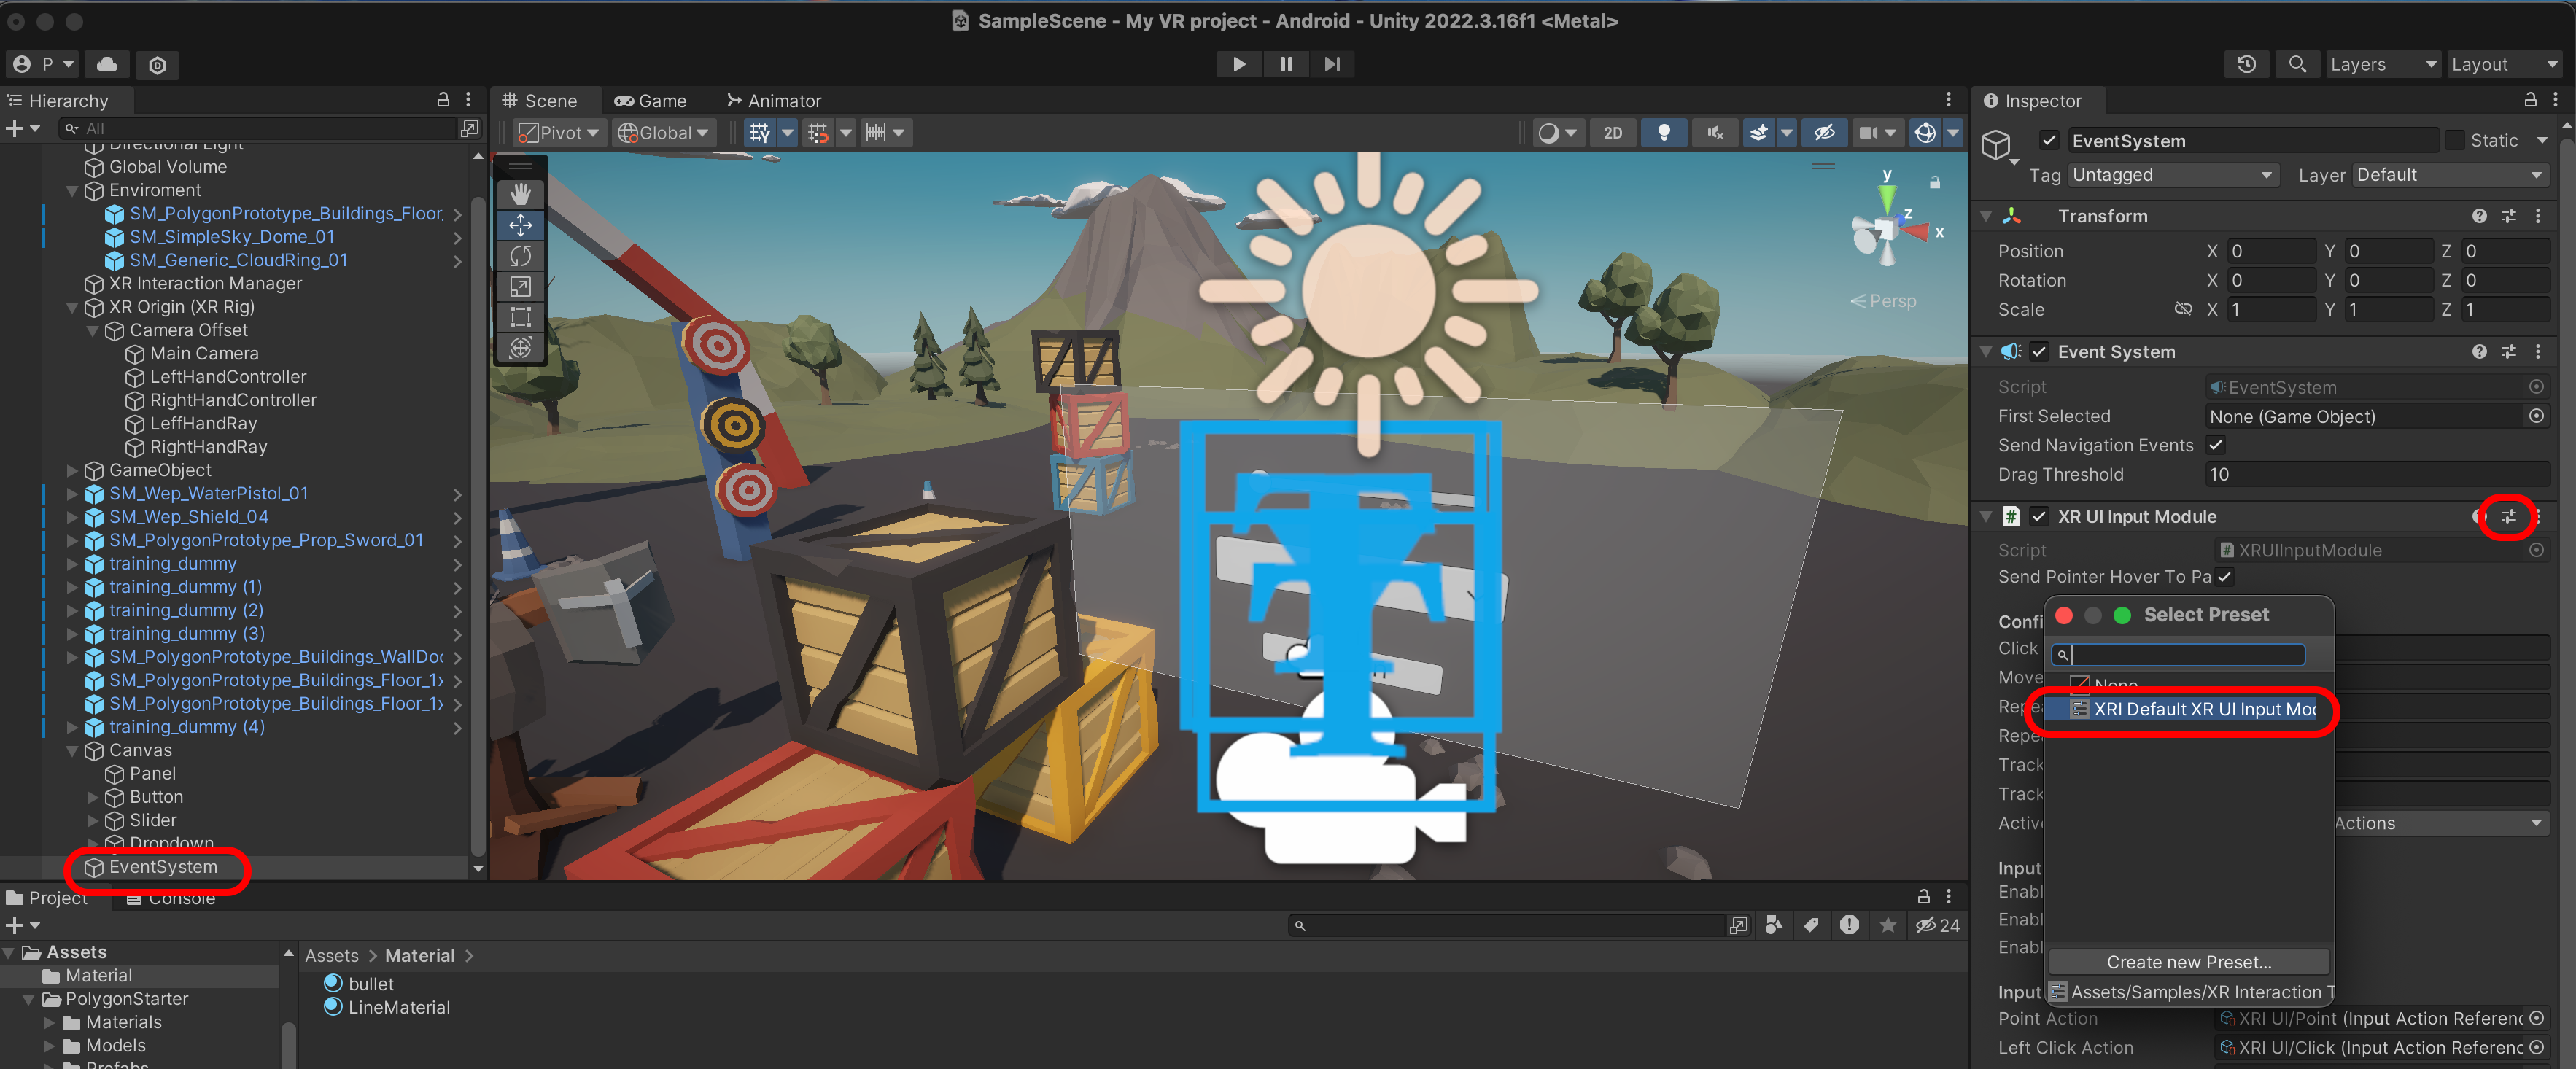Open the Layers dropdown in top toolbar
Image resolution: width=2576 pixels, height=1069 pixels.
(x=2382, y=65)
